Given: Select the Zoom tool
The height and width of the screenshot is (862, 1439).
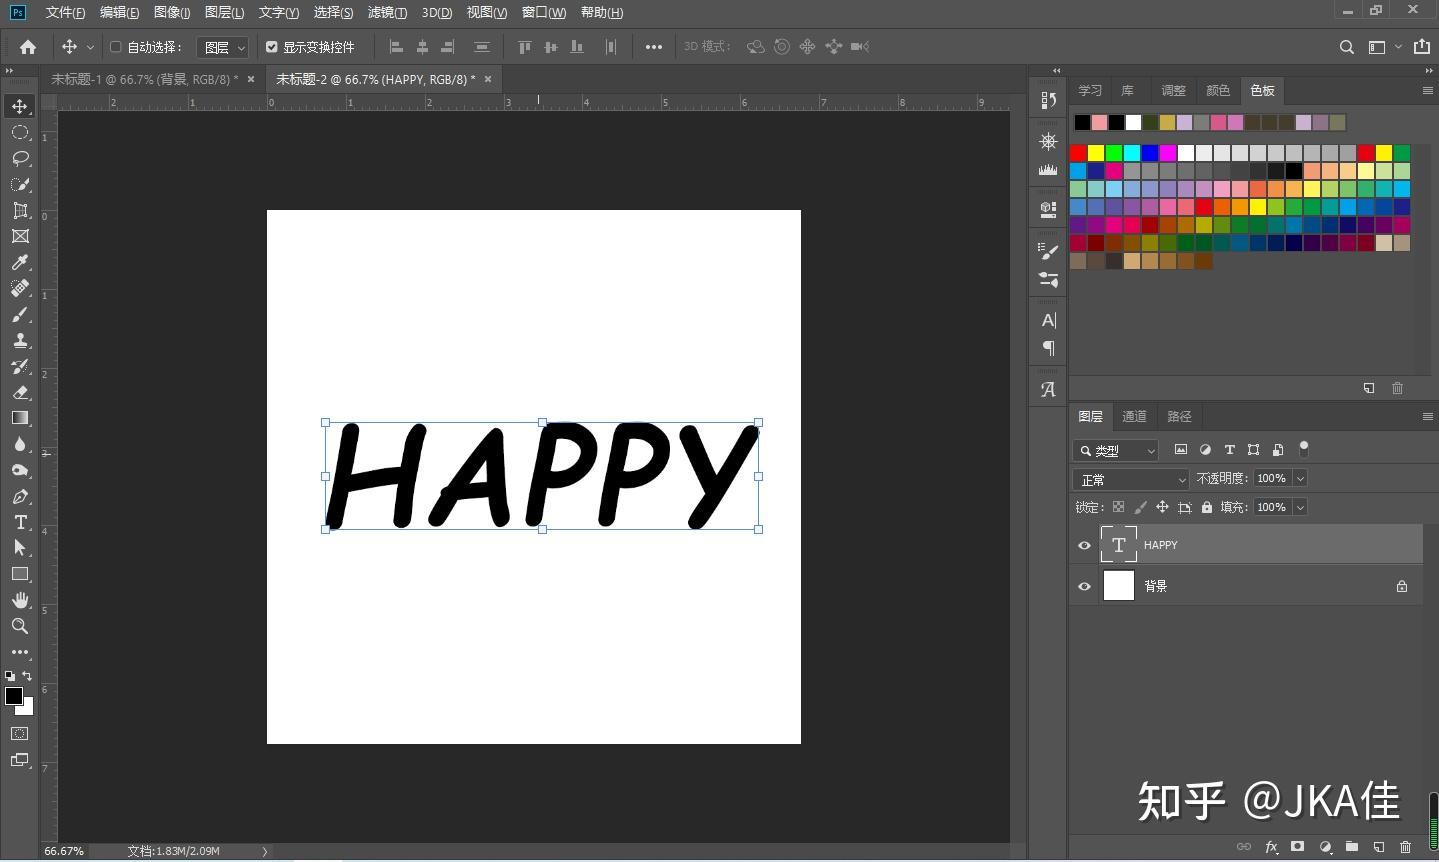Looking at the screenshot, I should (x=20, y=626).
